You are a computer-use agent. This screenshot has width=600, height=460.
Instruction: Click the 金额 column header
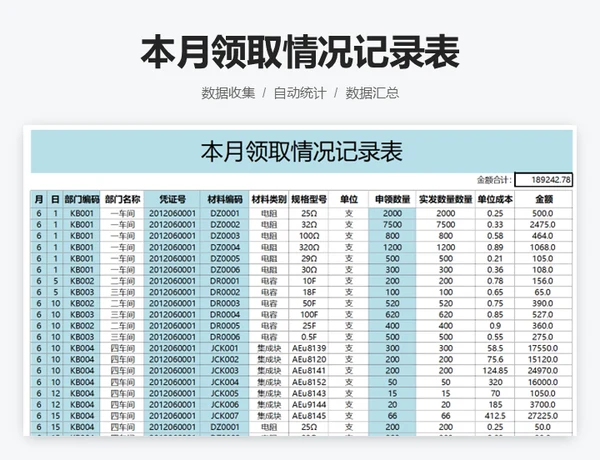[x=543, y=199]
